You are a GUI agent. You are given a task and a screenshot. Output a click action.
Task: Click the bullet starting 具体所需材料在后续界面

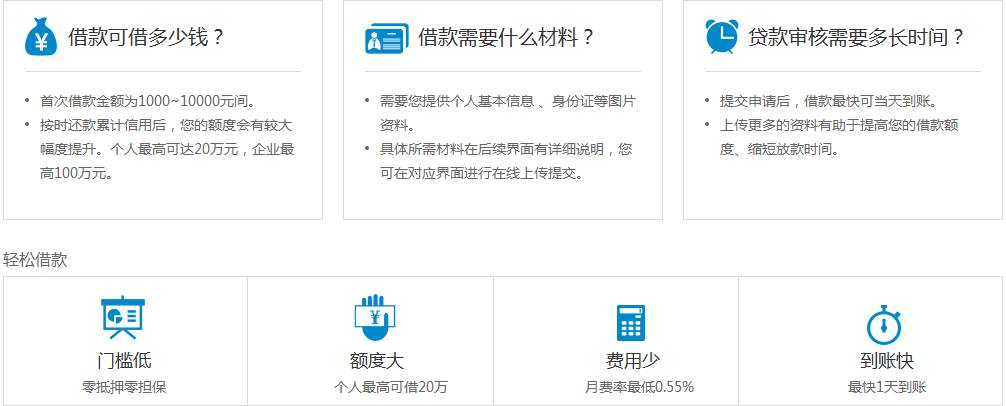click(506, 162)
